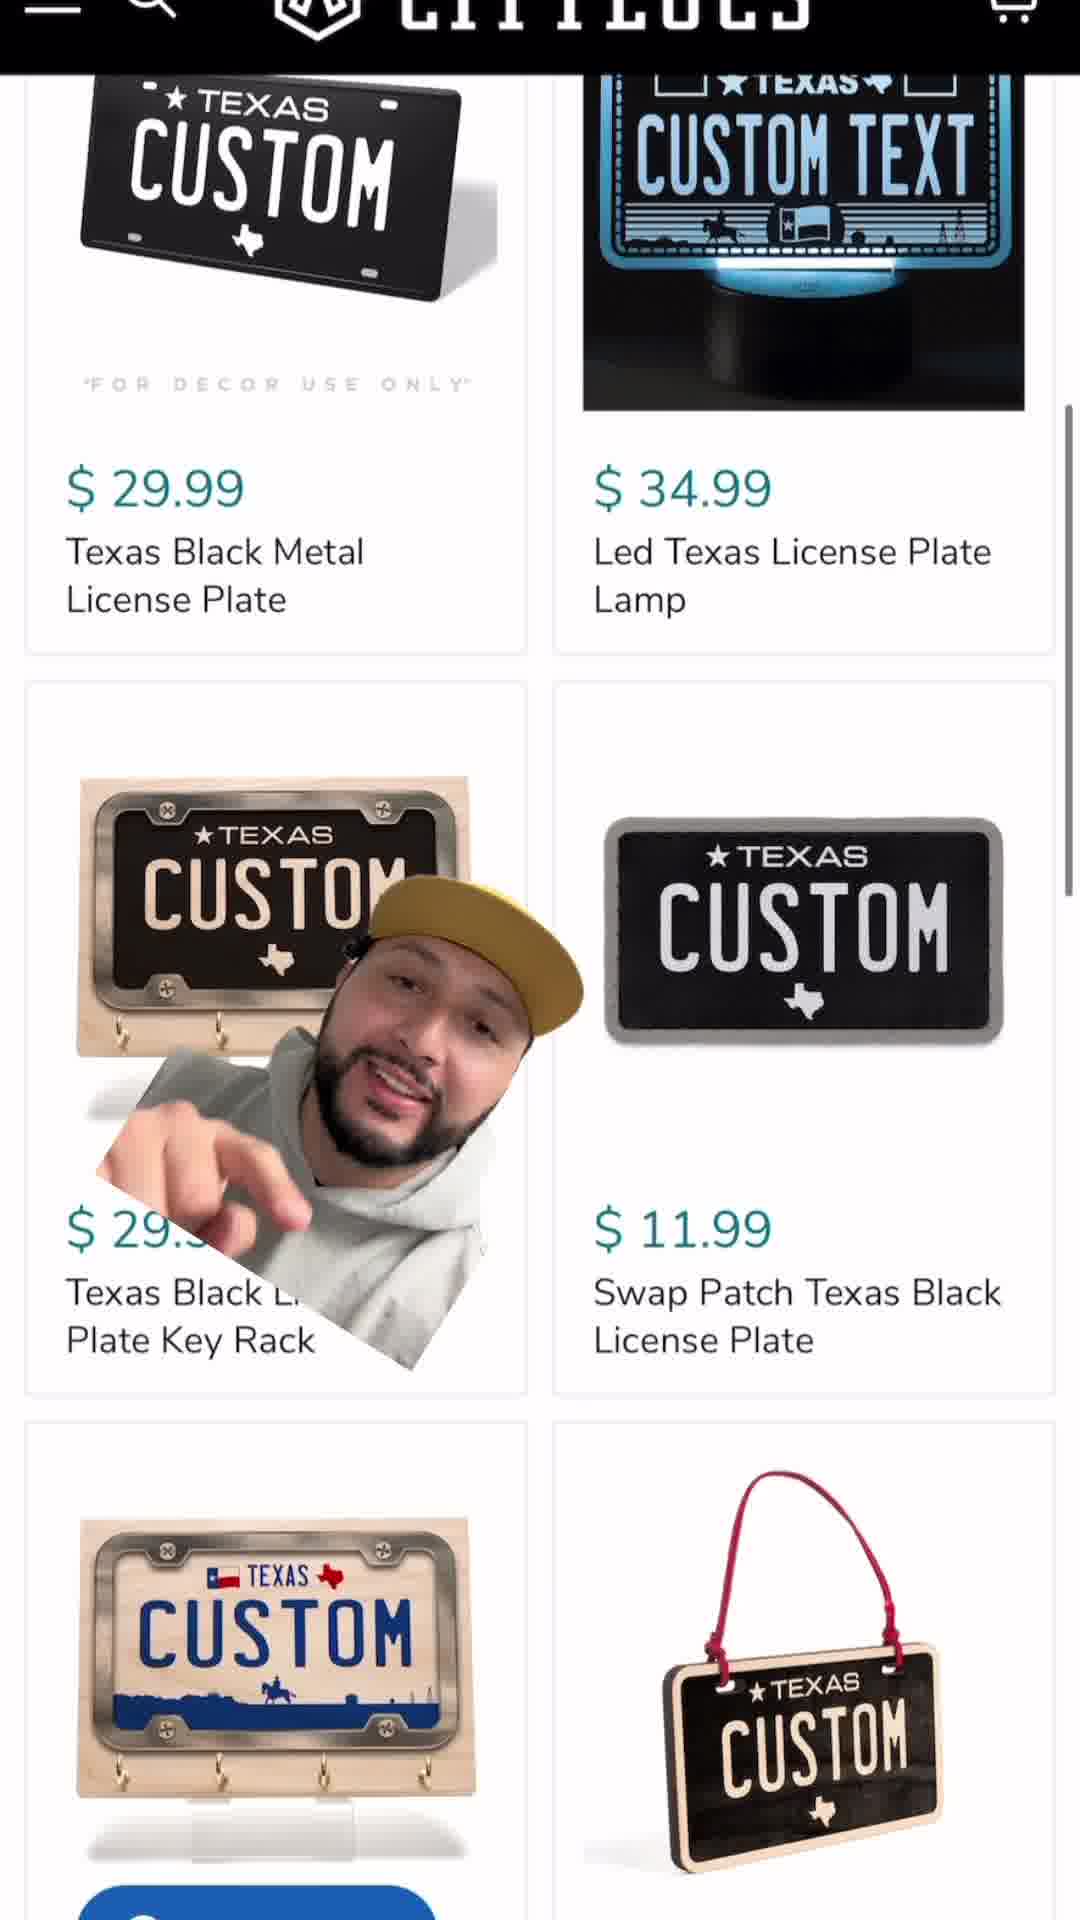The image size is (1080, 1920).
Task: Click the page scrollbar on the right
Action: pos(1069,650)
